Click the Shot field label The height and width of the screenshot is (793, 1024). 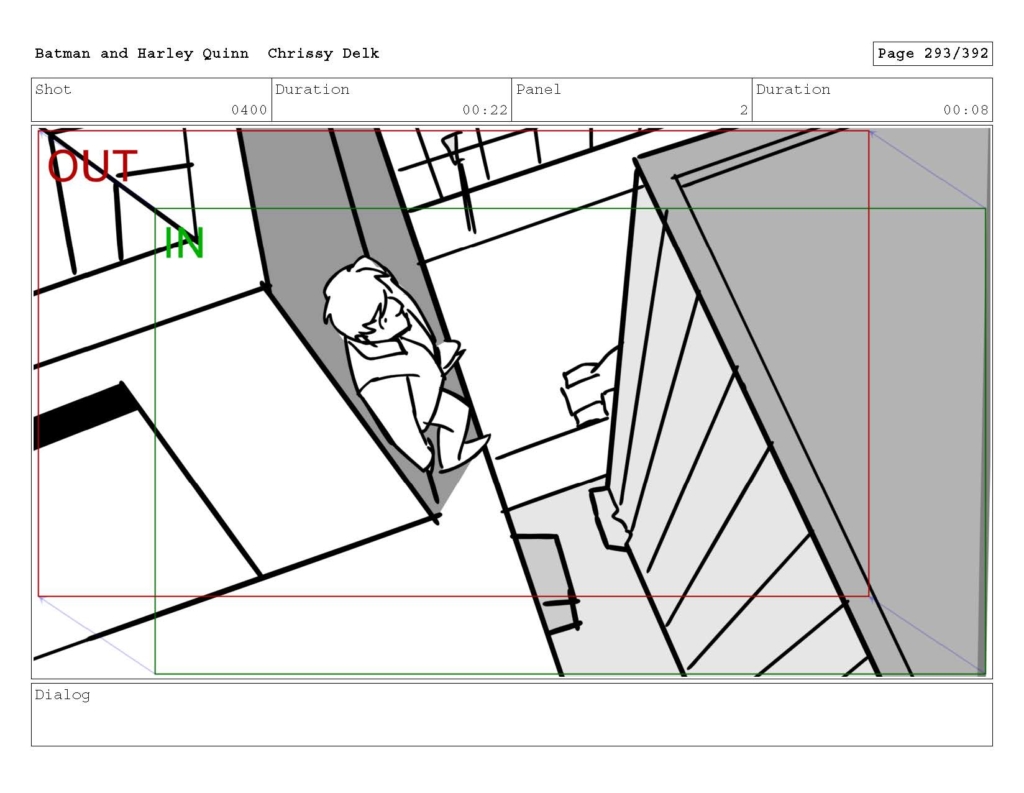[53, 89]
